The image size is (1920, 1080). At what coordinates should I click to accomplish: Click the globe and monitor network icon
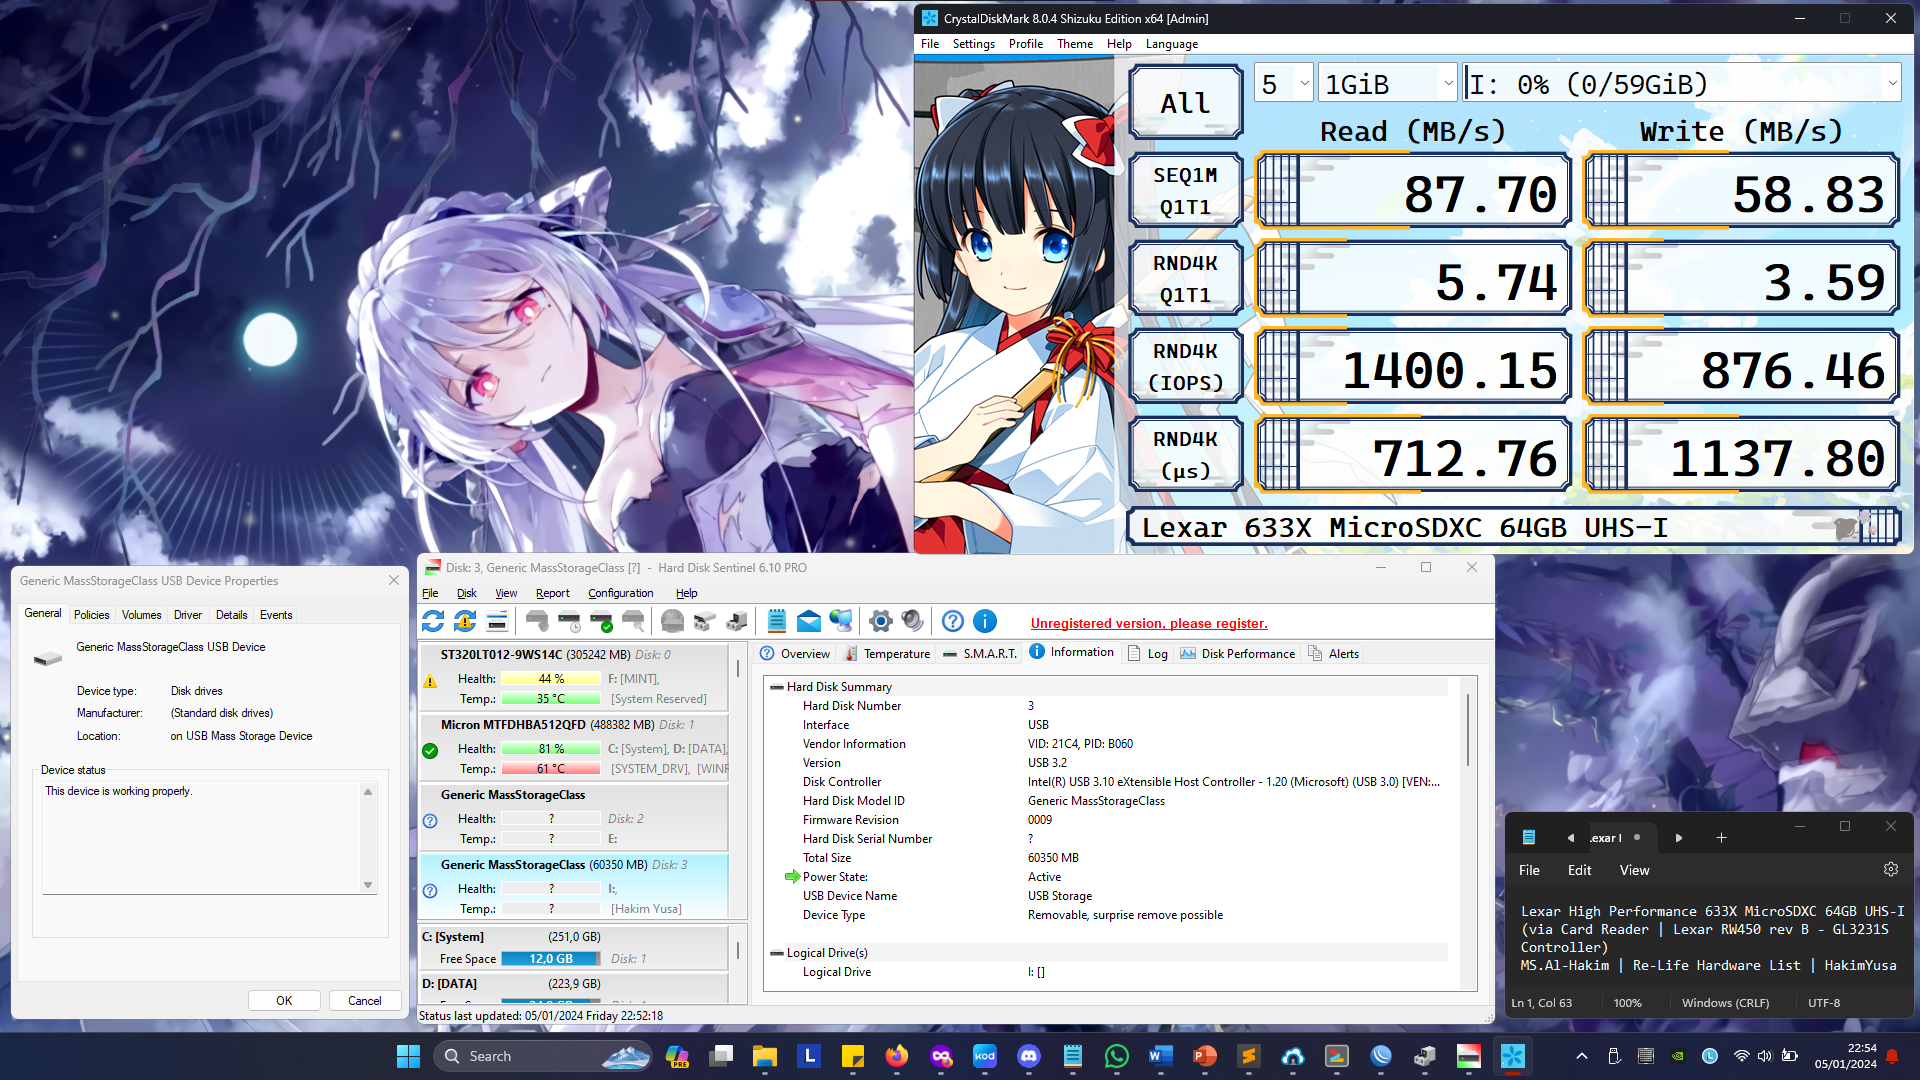coord(841,622)
